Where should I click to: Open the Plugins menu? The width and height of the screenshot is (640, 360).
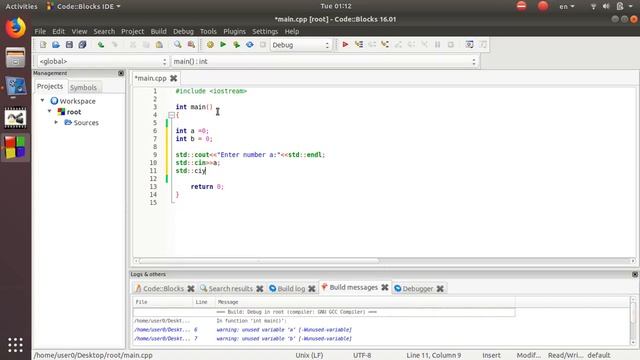(x=234, y=31)
